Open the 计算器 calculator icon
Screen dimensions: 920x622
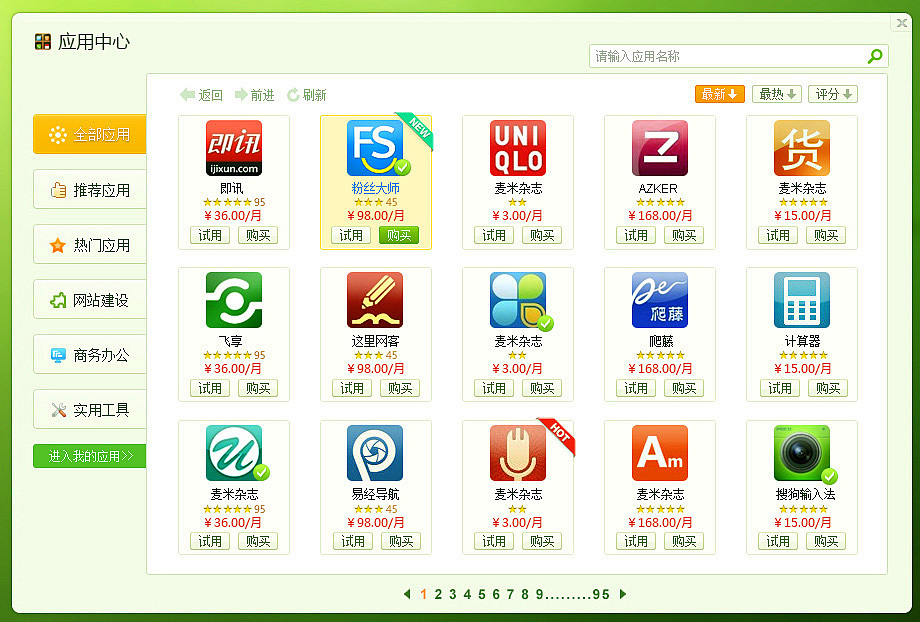[801, 300]
